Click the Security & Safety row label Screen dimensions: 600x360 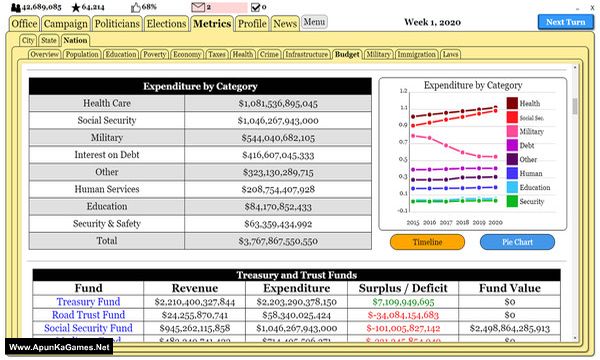[107, 224]
